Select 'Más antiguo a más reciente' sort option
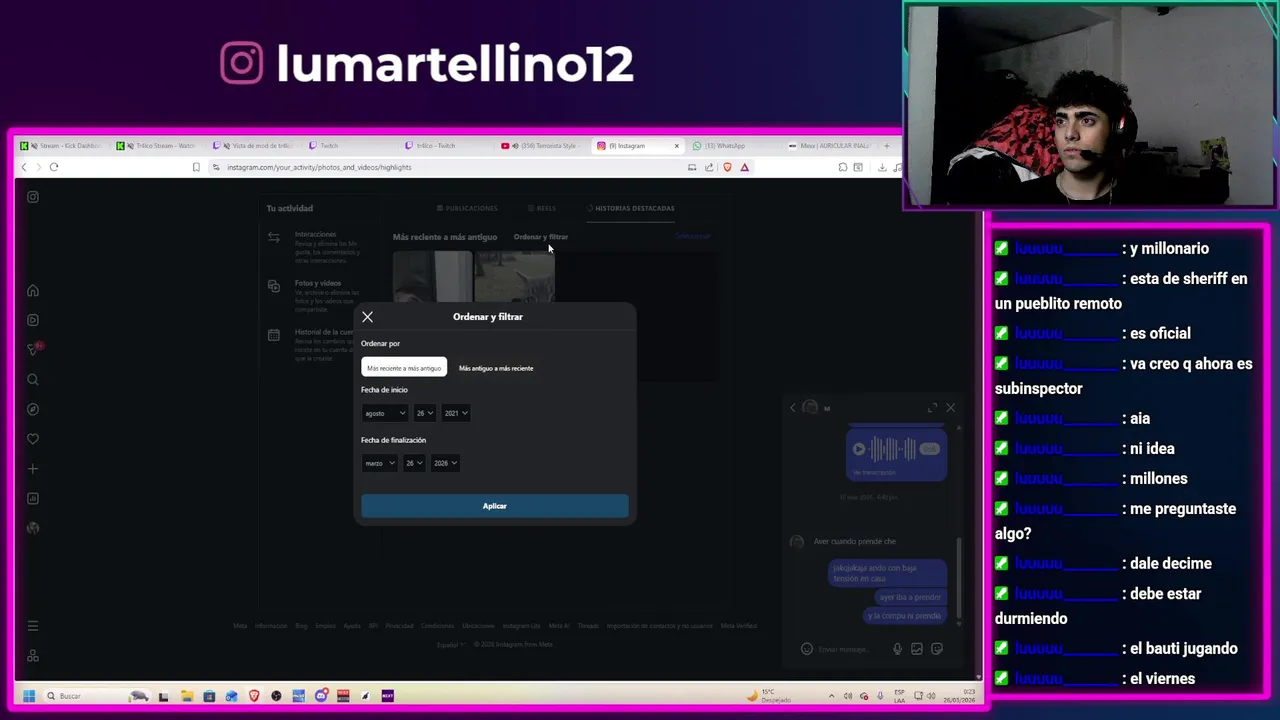The image size is (1280, 720). point(496,368)
